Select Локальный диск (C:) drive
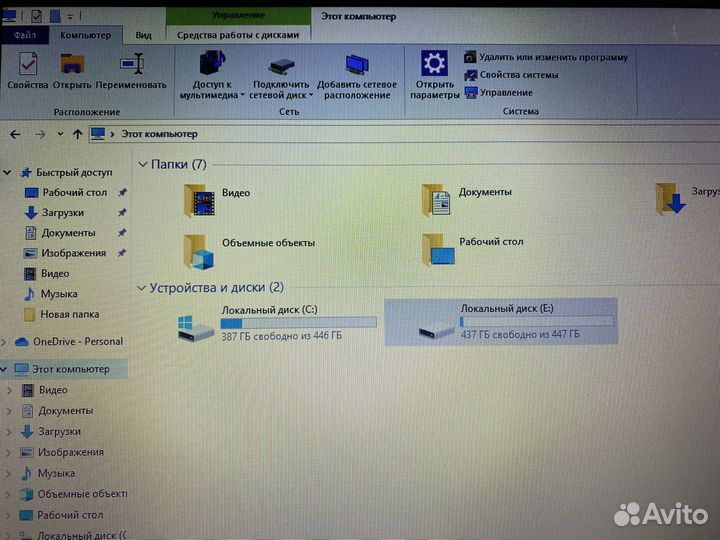The image size is (720, 540). [x=277, y=323]
